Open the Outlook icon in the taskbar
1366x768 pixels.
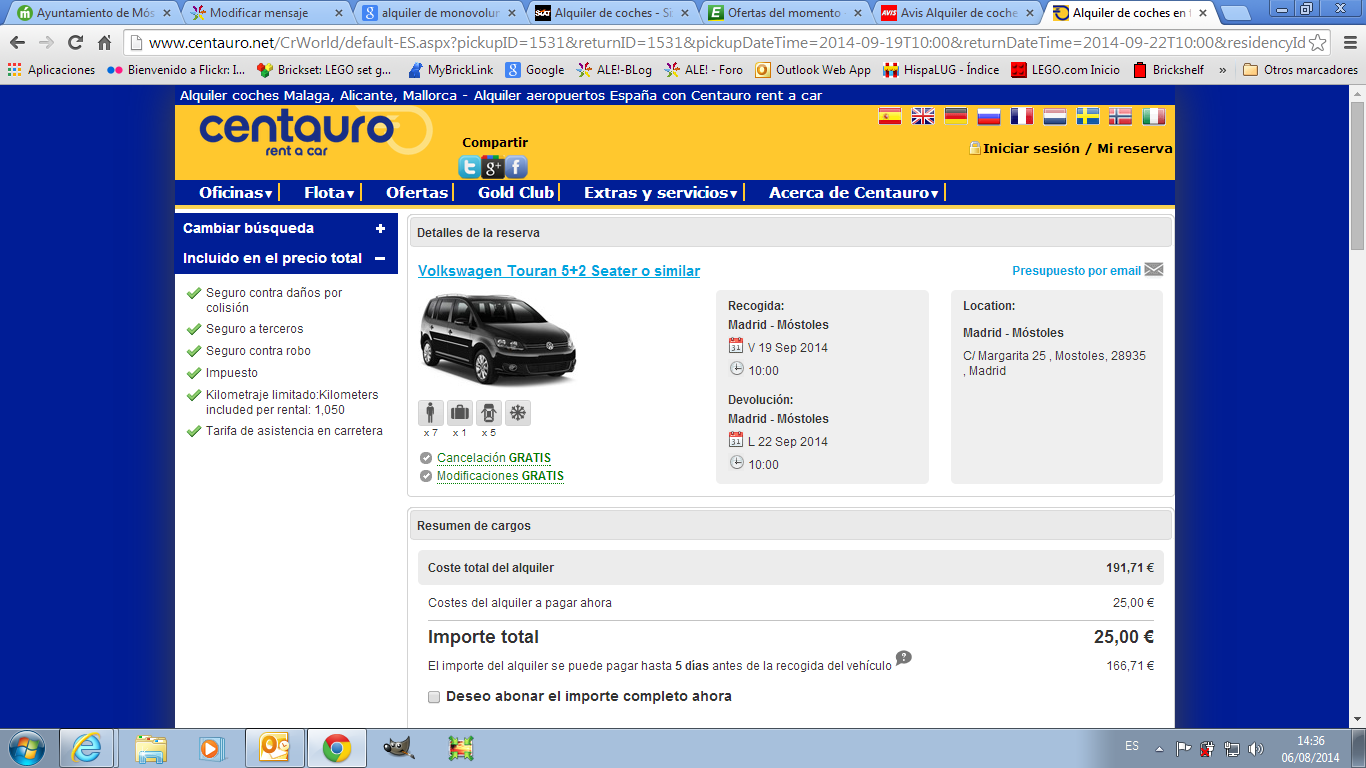point(274,748)
